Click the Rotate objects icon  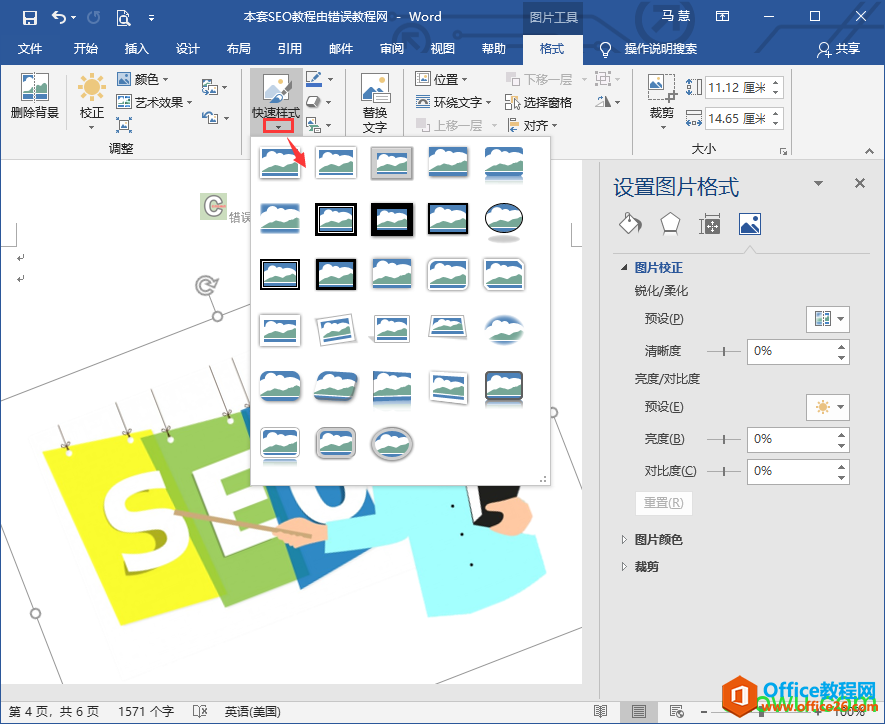click(603, 102)
